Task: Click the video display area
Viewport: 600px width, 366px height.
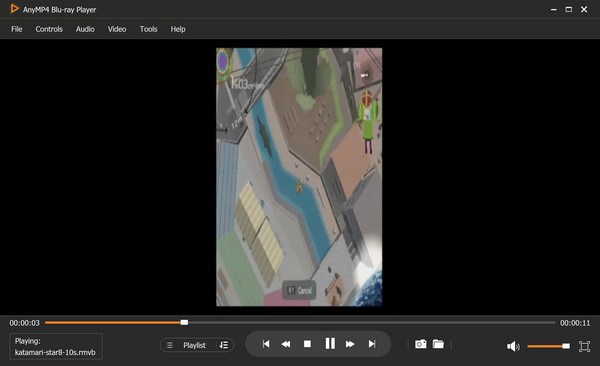Action: tap(299, 177)
